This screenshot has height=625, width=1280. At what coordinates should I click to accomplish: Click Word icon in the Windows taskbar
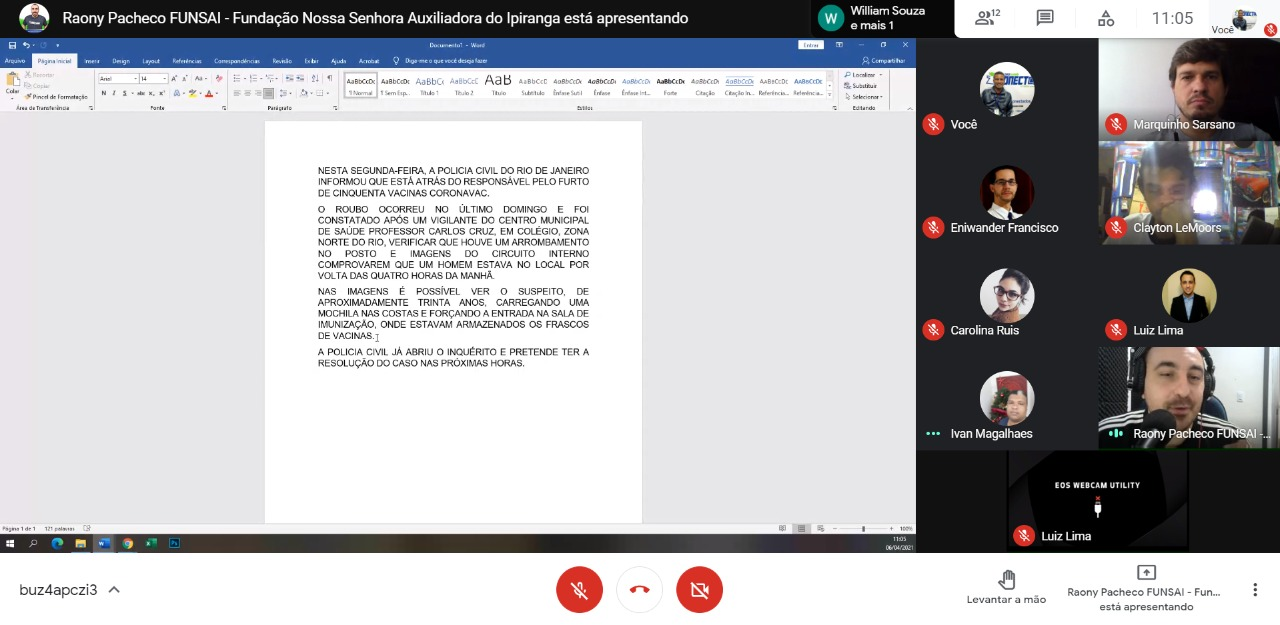[104, 543]
